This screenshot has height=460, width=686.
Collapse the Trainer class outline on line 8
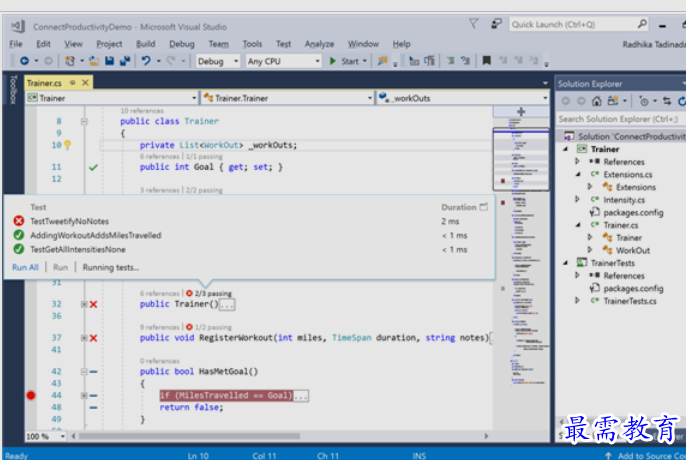click(84, 121)
